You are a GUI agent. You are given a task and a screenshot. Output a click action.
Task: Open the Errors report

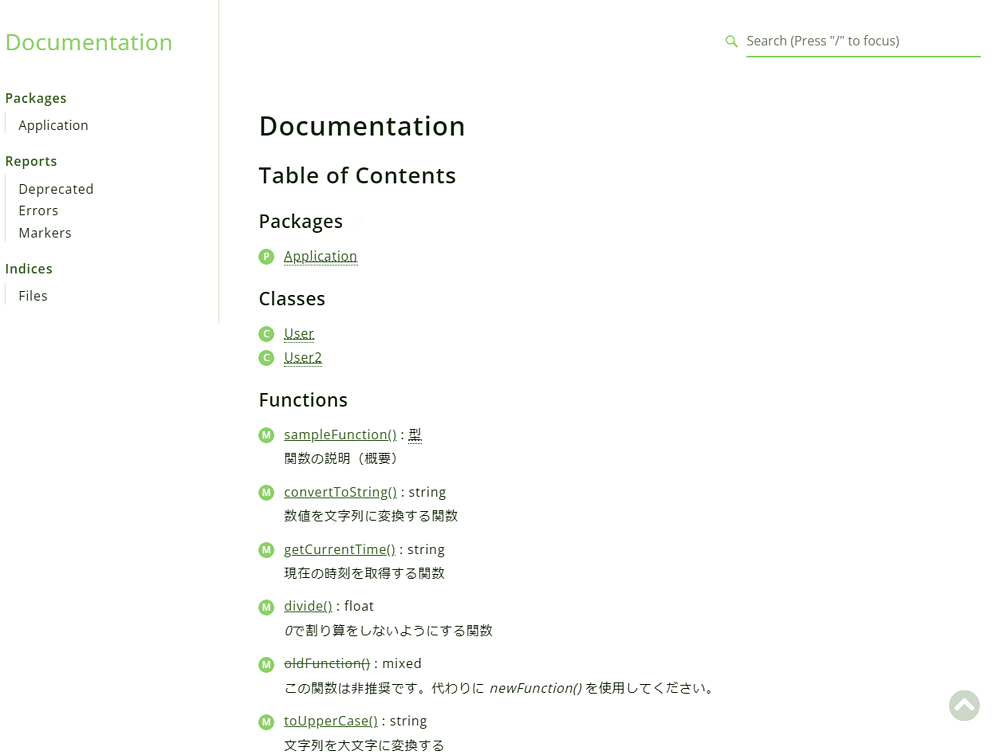38,210
